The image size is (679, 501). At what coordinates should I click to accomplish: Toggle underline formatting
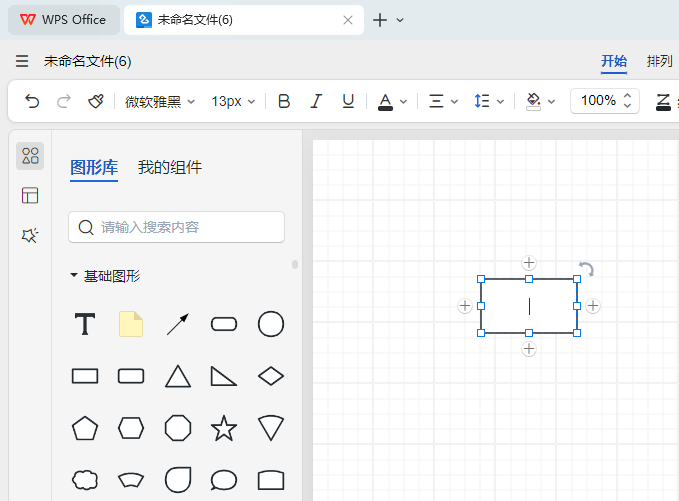348,101
